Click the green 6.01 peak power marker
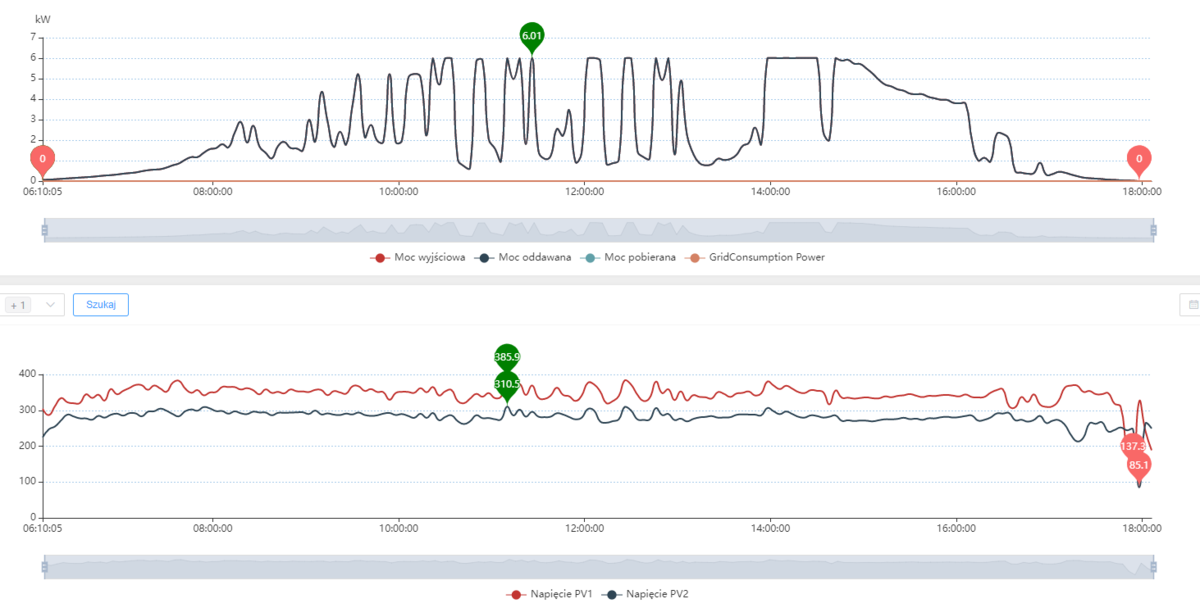The height and width of the screenshot is (608, 1200). (532, 37)
